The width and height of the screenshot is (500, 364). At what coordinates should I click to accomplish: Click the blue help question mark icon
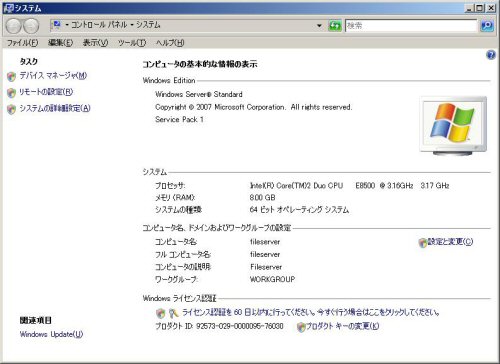(491, 55)
